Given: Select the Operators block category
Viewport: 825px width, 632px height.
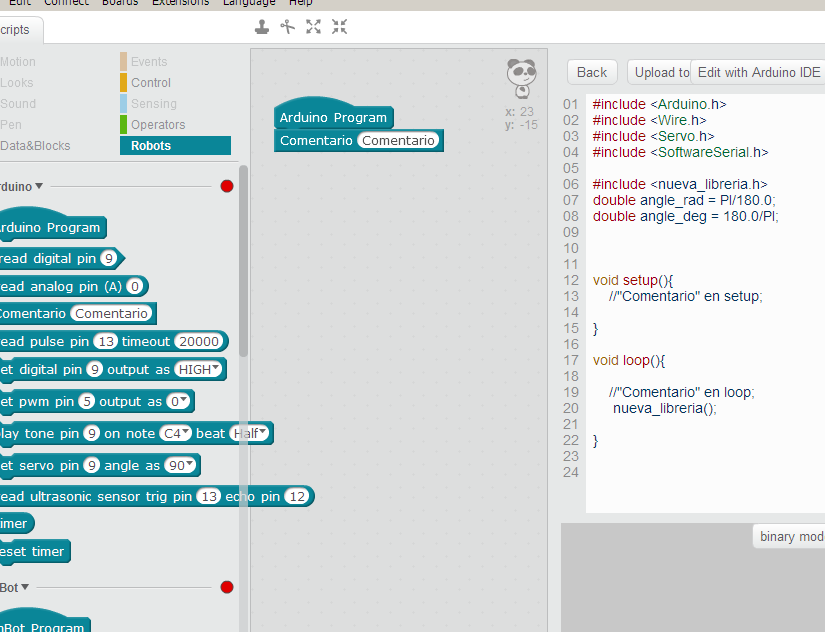Looking at the screenshot, I should (158, 125).
